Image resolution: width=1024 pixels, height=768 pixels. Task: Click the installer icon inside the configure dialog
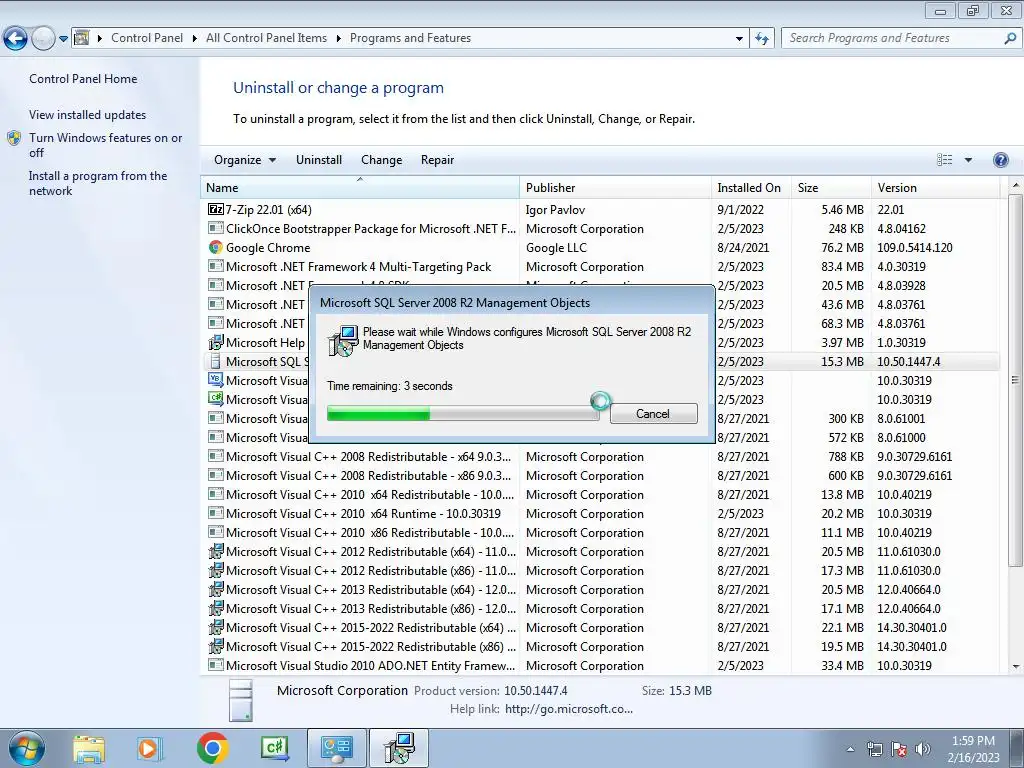point(343,341)
